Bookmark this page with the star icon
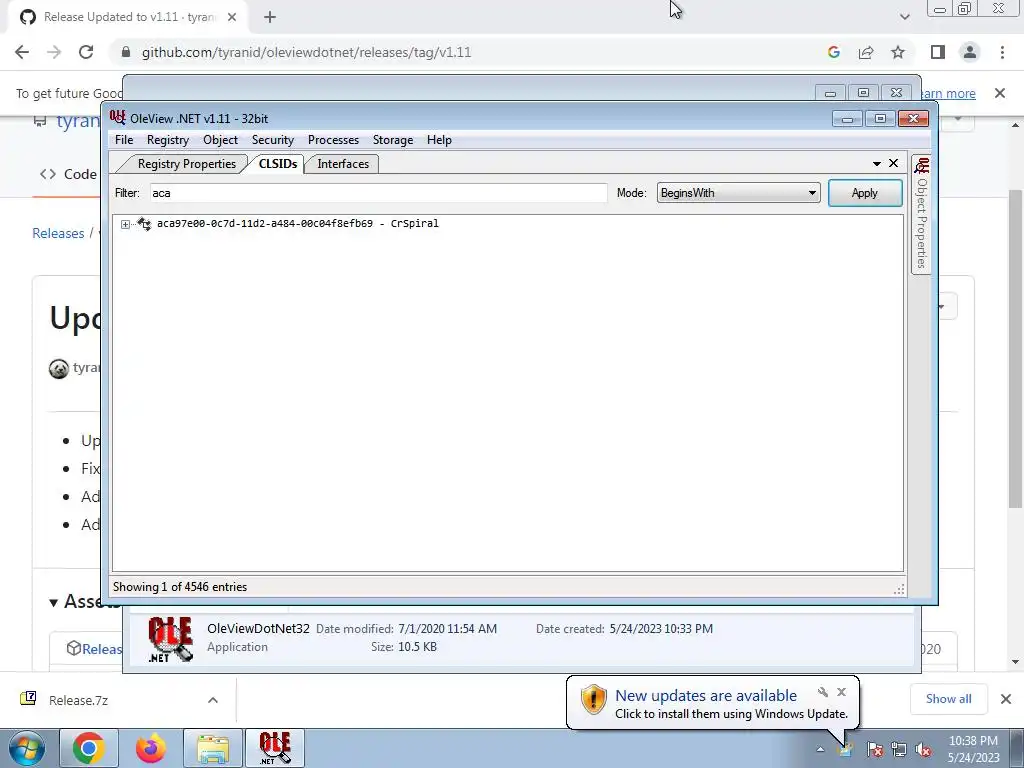This screenshot has width=1024, height=768. coord(898,52)
